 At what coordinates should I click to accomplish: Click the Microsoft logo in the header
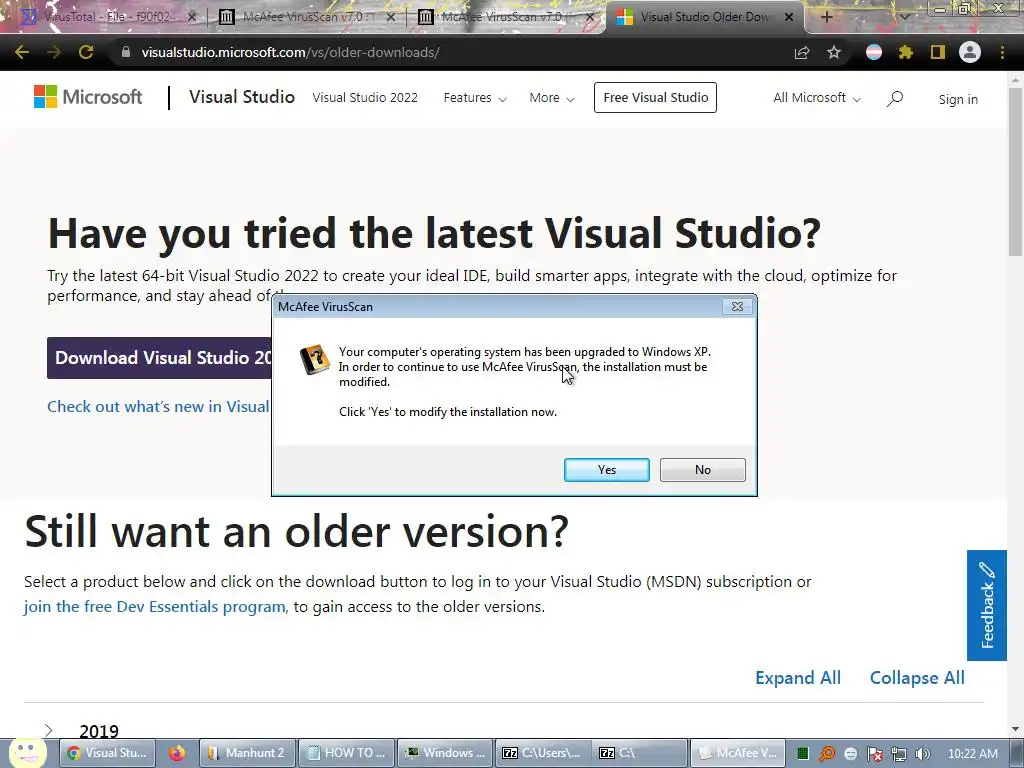pos(88,97)
